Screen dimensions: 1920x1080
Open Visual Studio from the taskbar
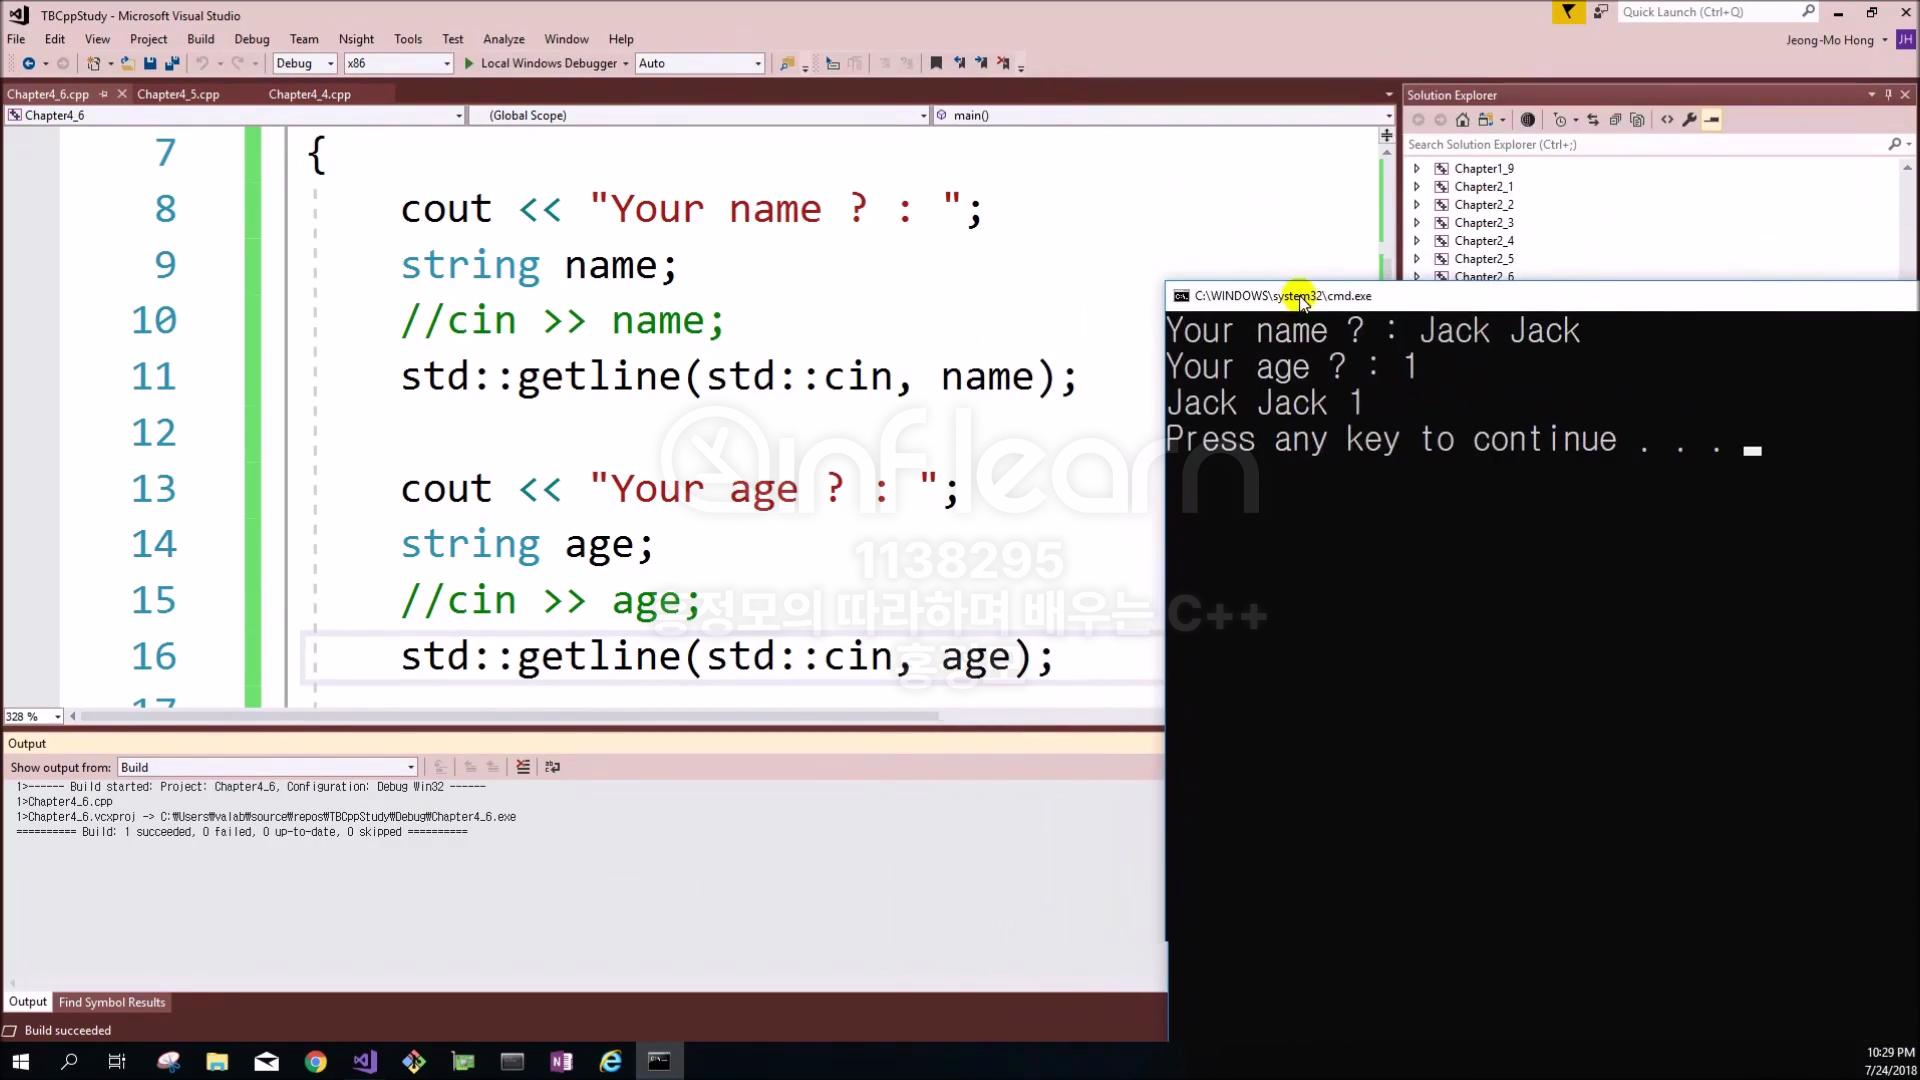365,1061
